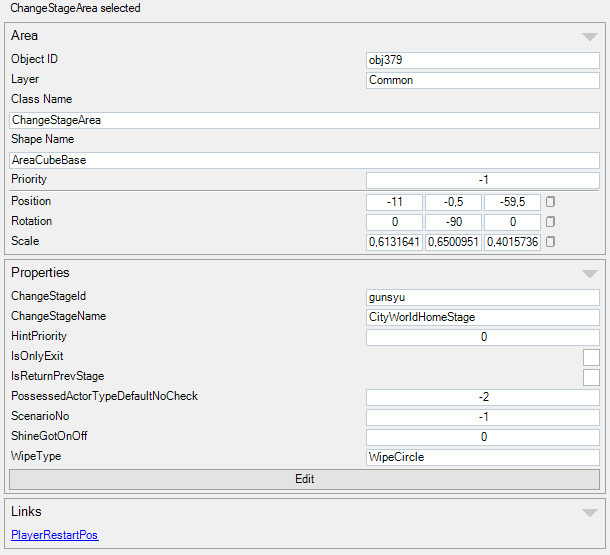Toggle the IsReturnPrevStage checkbox
This screenshot has height=555, width=610.
tap(591, 377)
